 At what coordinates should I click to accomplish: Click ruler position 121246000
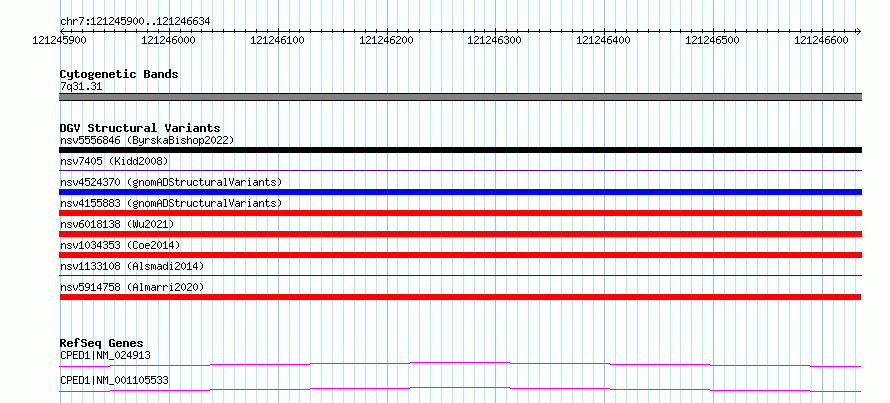click(x=169, y=40)
